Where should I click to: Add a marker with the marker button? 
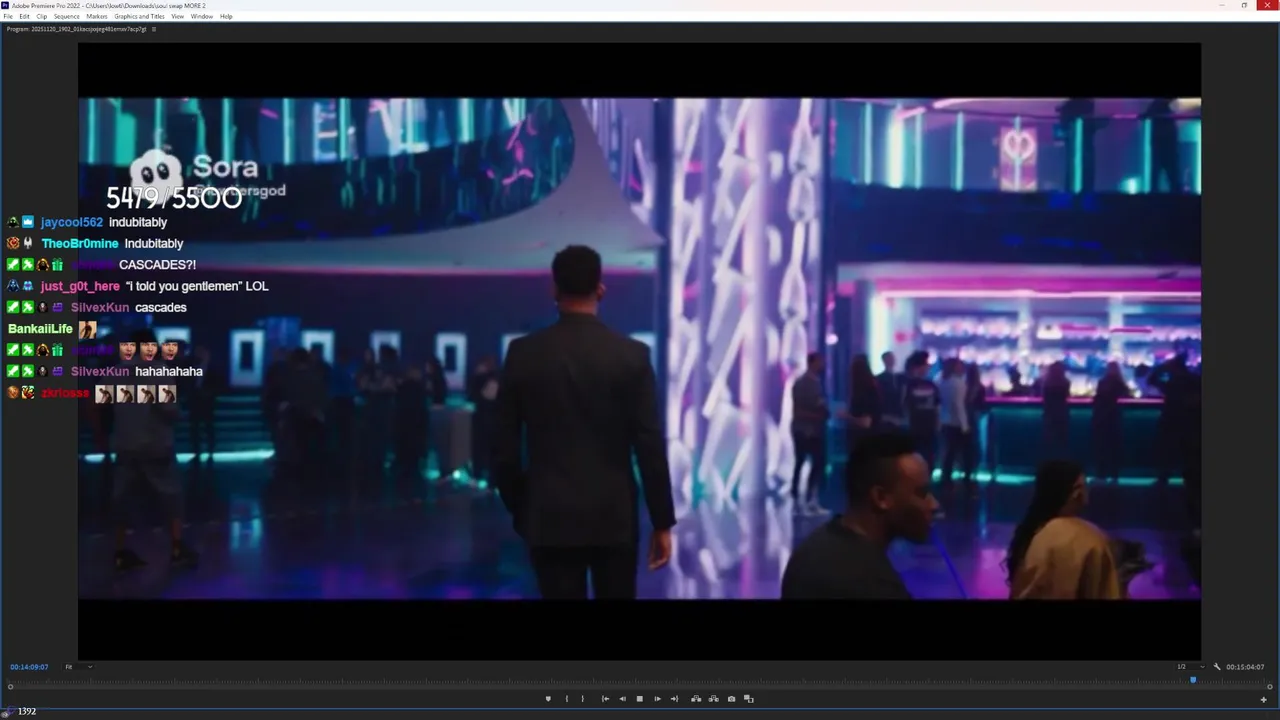548,699
